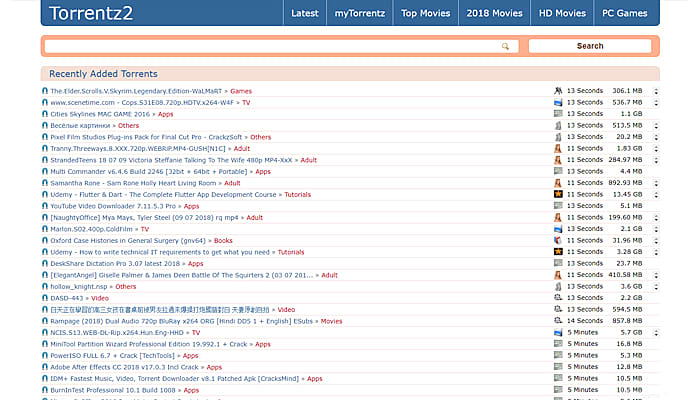Switch to HD Movies tab
This screenshot has height=400, width=700.
[x=562, y=13]
